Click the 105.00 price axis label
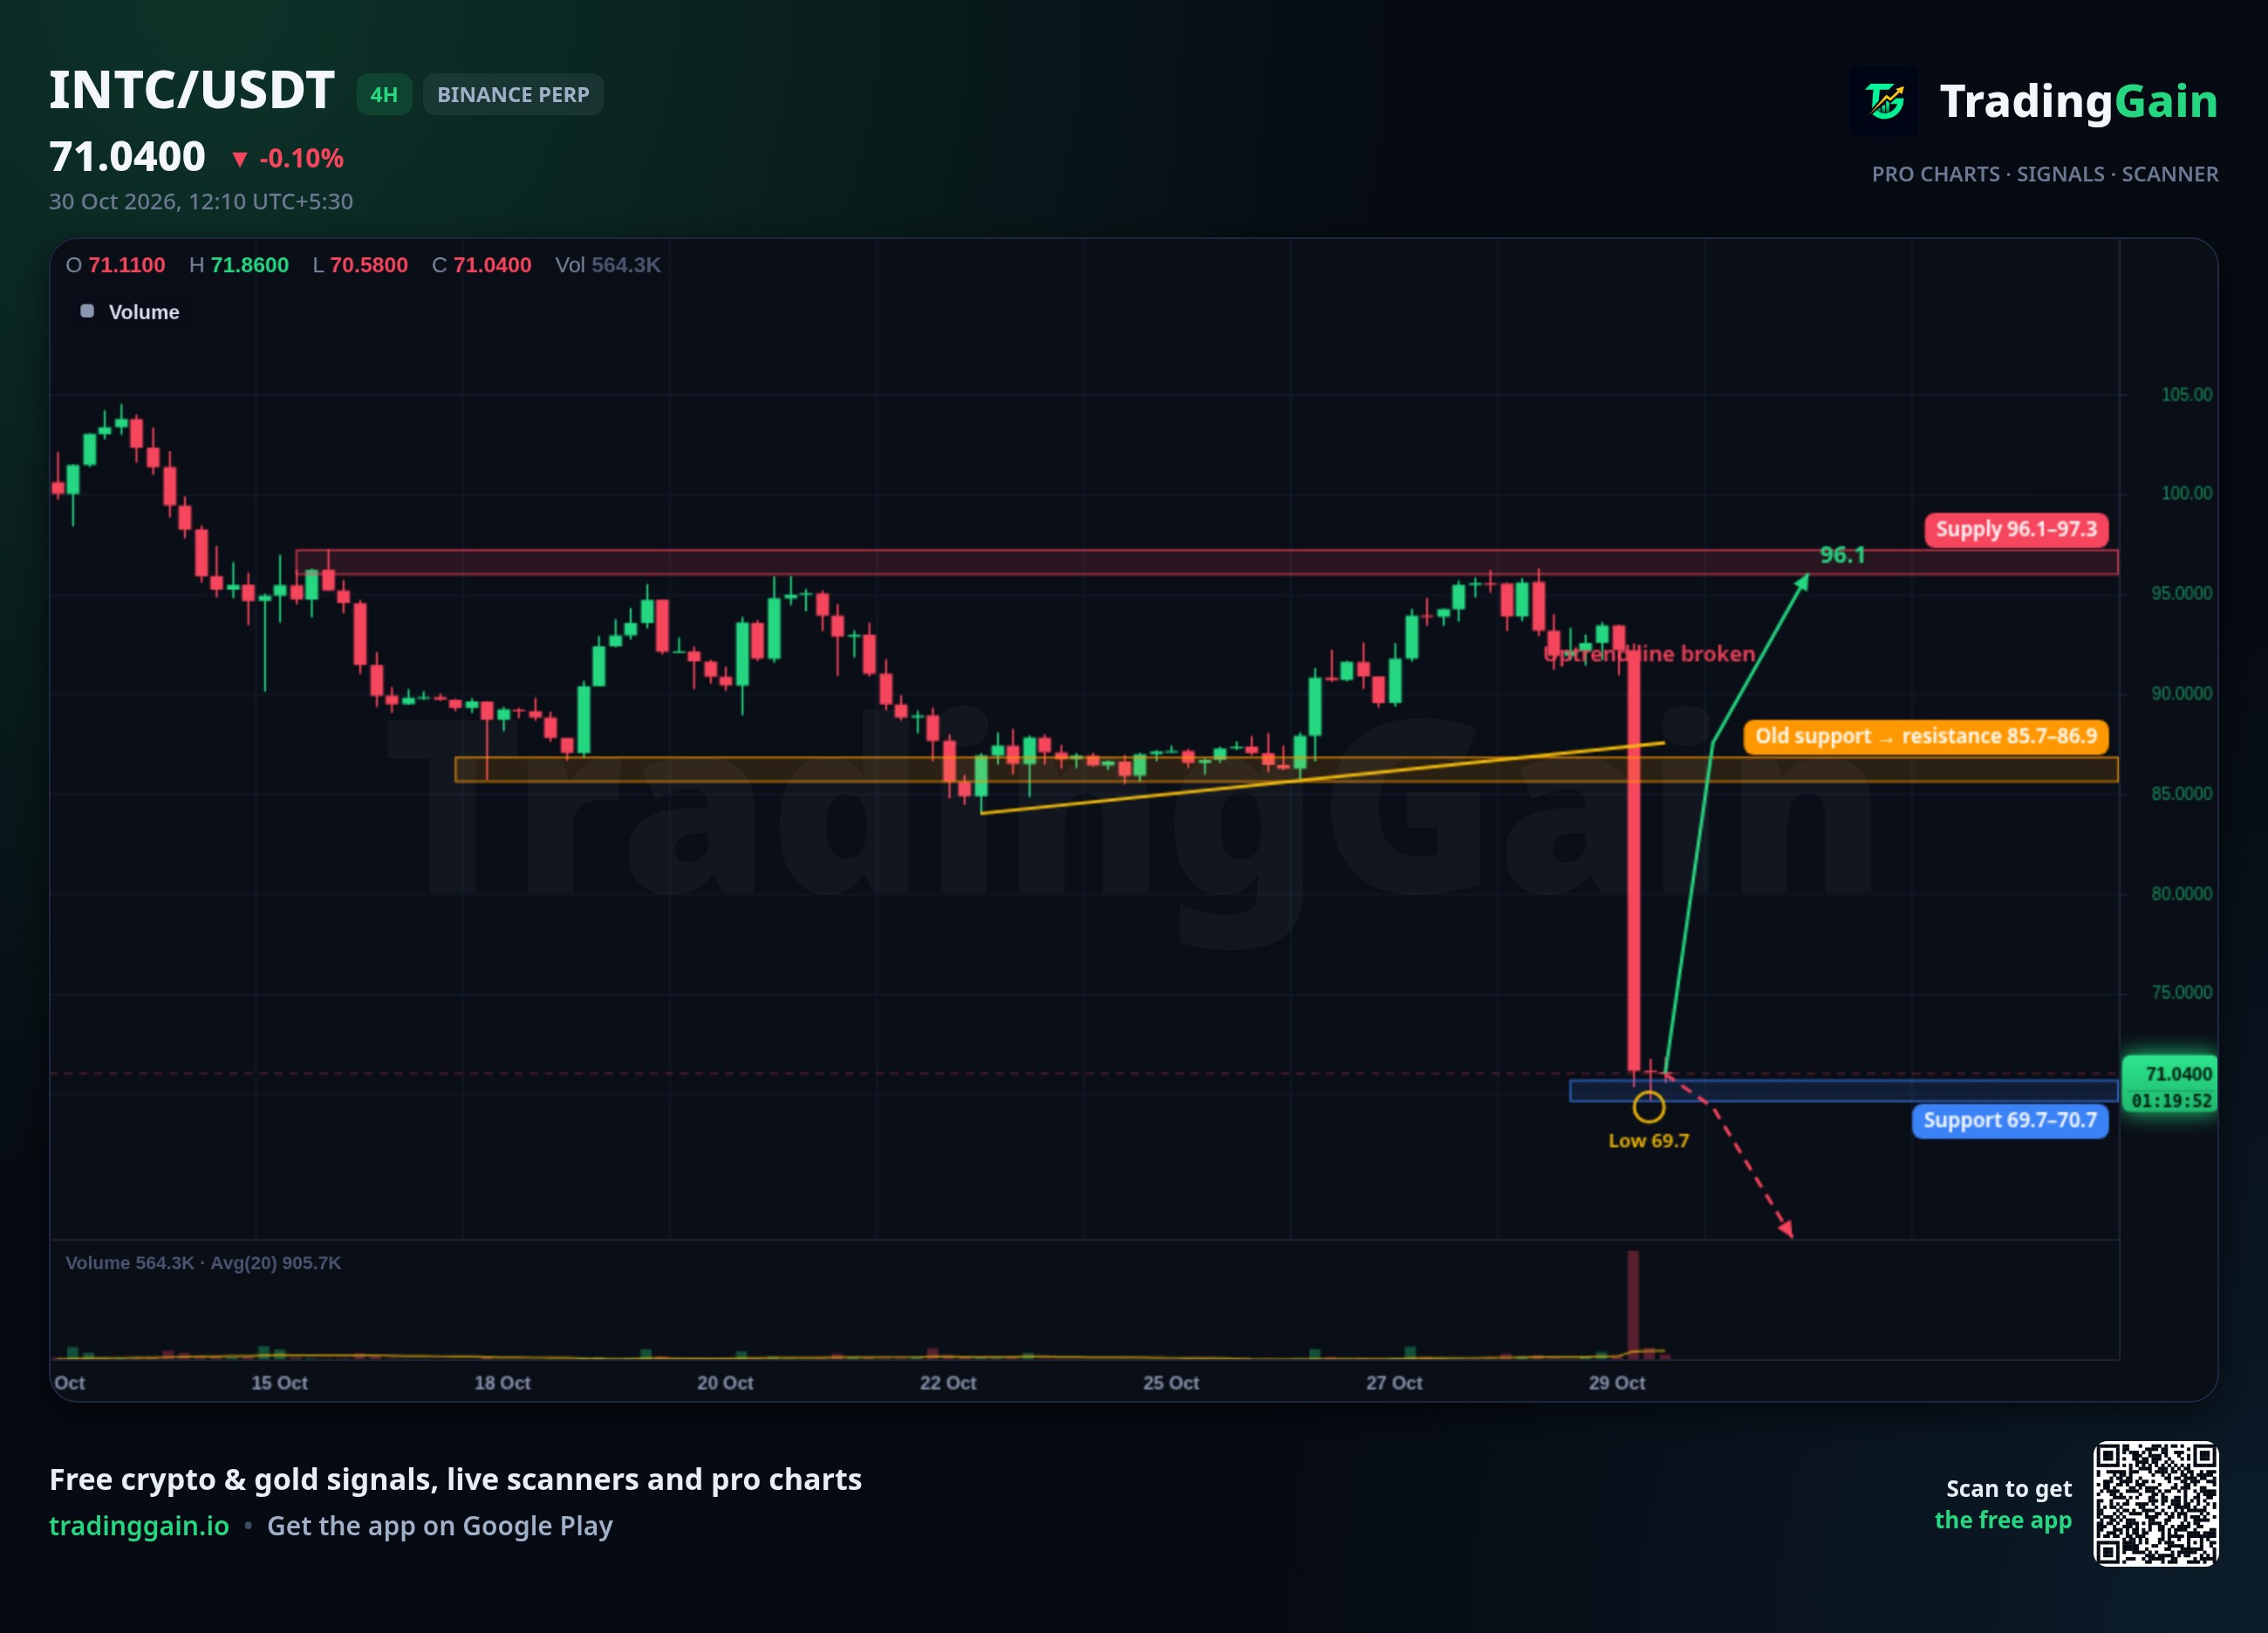The width and height of the screenshot is (2268, 1633). tap(2186, 394)
